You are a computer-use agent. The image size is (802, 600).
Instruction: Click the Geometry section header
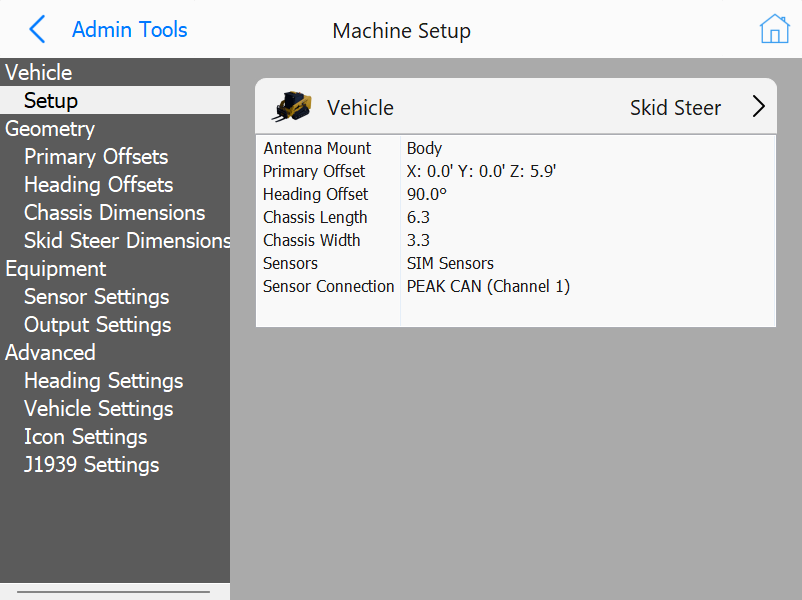pos(50,128)
